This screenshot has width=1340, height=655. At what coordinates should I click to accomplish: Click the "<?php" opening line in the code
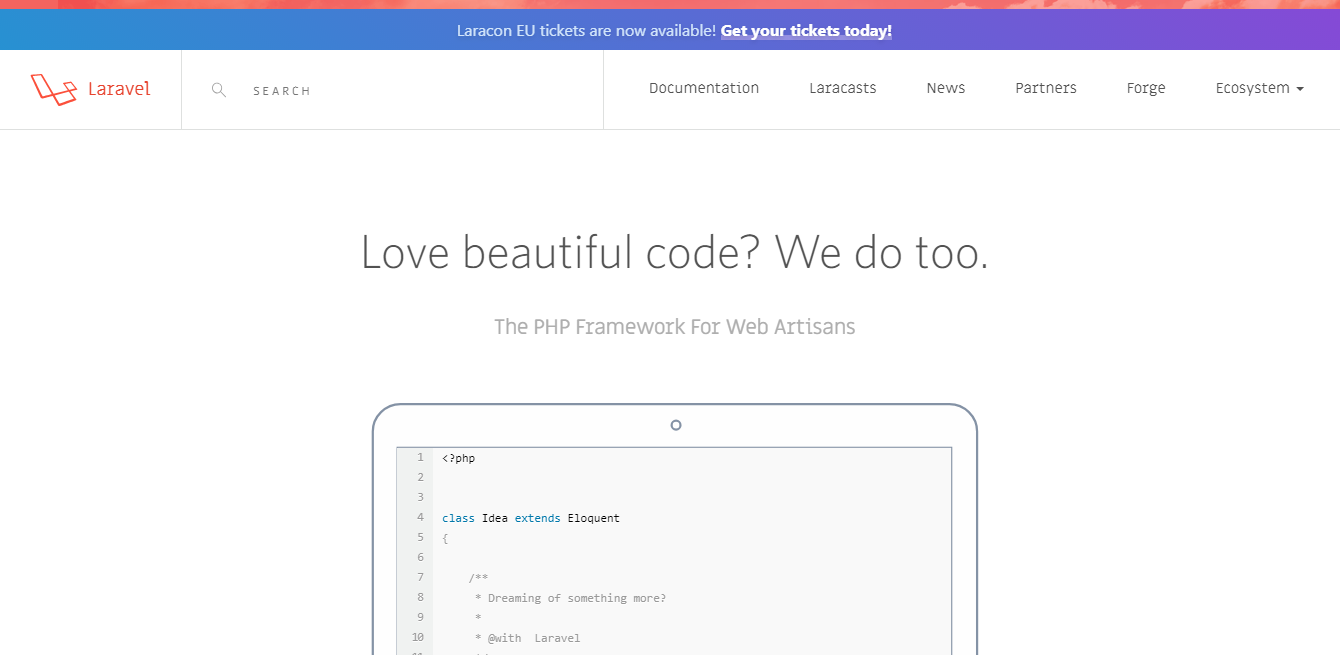coord(459,458)
